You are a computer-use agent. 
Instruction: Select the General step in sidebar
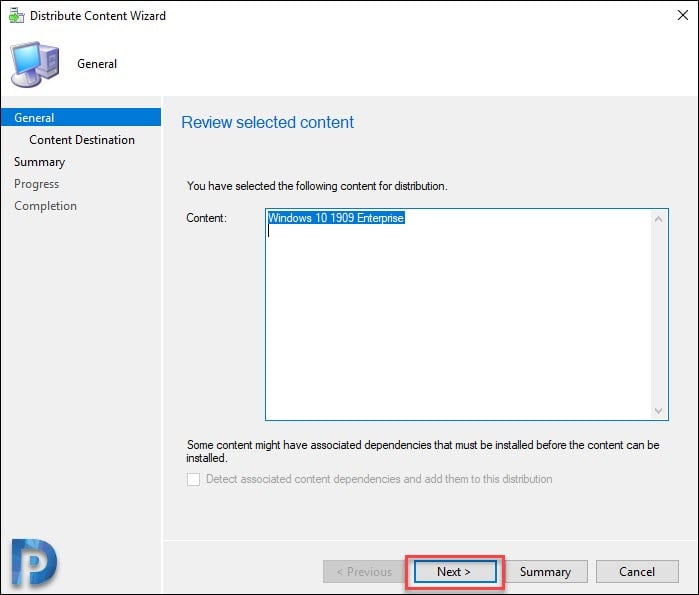point(81,117)
